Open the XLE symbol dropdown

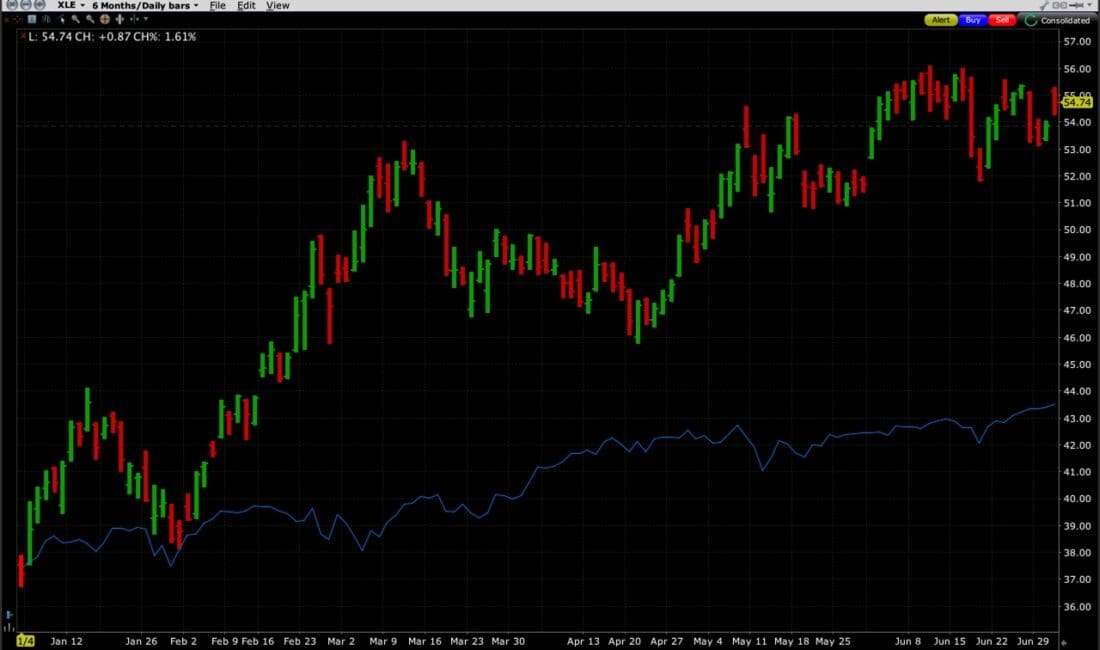(x=72, y=6)
